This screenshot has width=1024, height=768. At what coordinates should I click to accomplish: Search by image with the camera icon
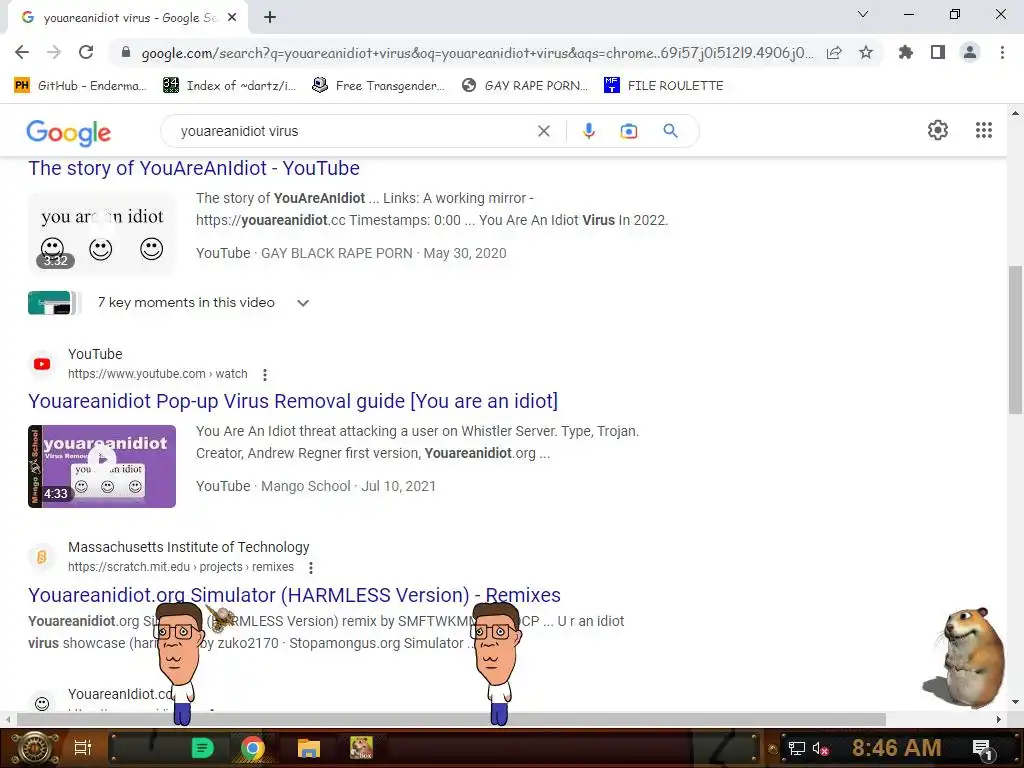[628, 131]
